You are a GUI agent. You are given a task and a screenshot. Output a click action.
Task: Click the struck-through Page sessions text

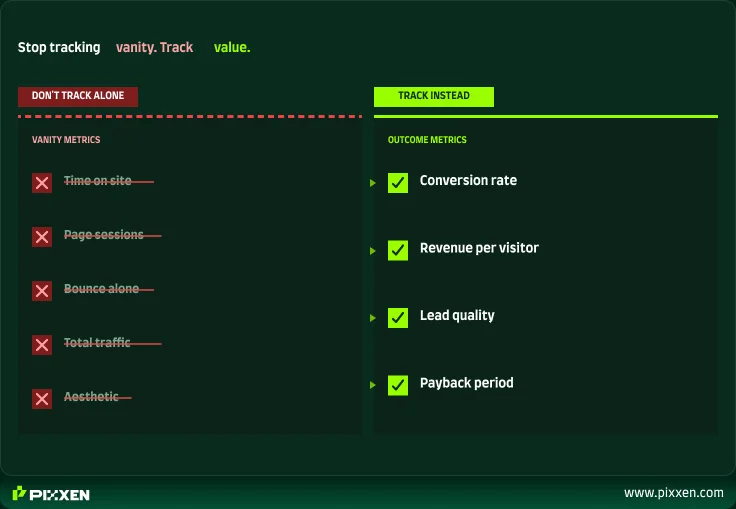(104, 235)
